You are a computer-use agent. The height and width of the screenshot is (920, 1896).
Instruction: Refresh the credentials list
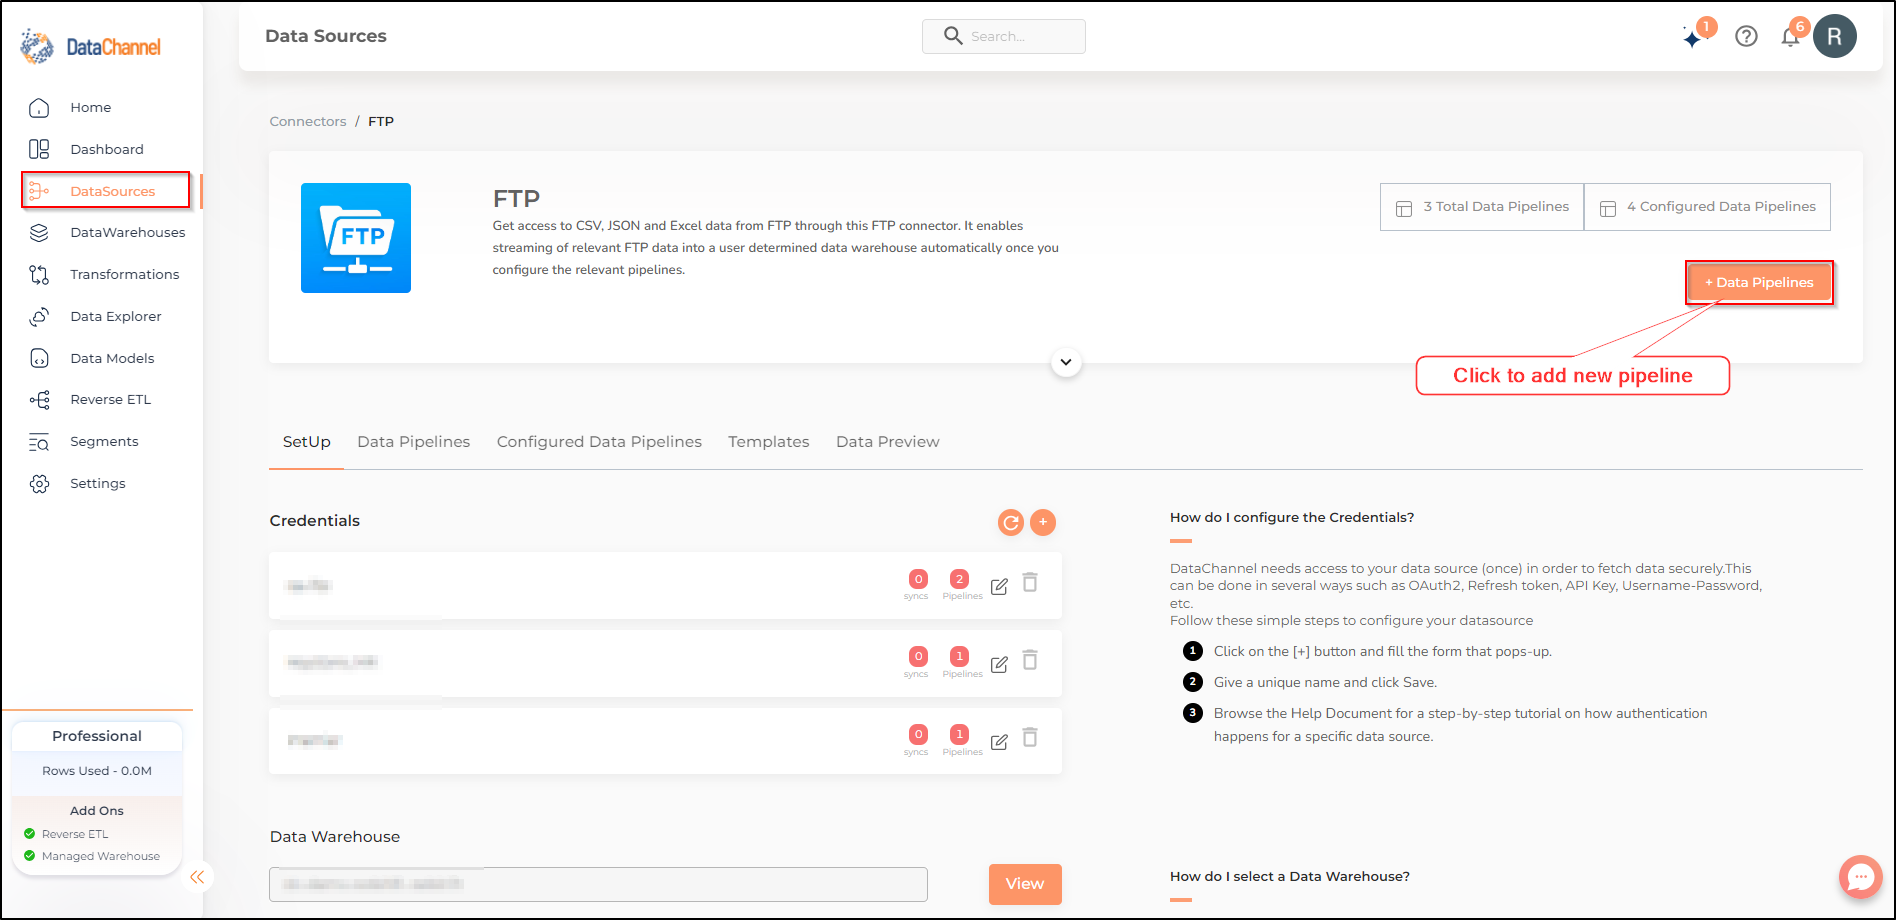(1011, 522)
